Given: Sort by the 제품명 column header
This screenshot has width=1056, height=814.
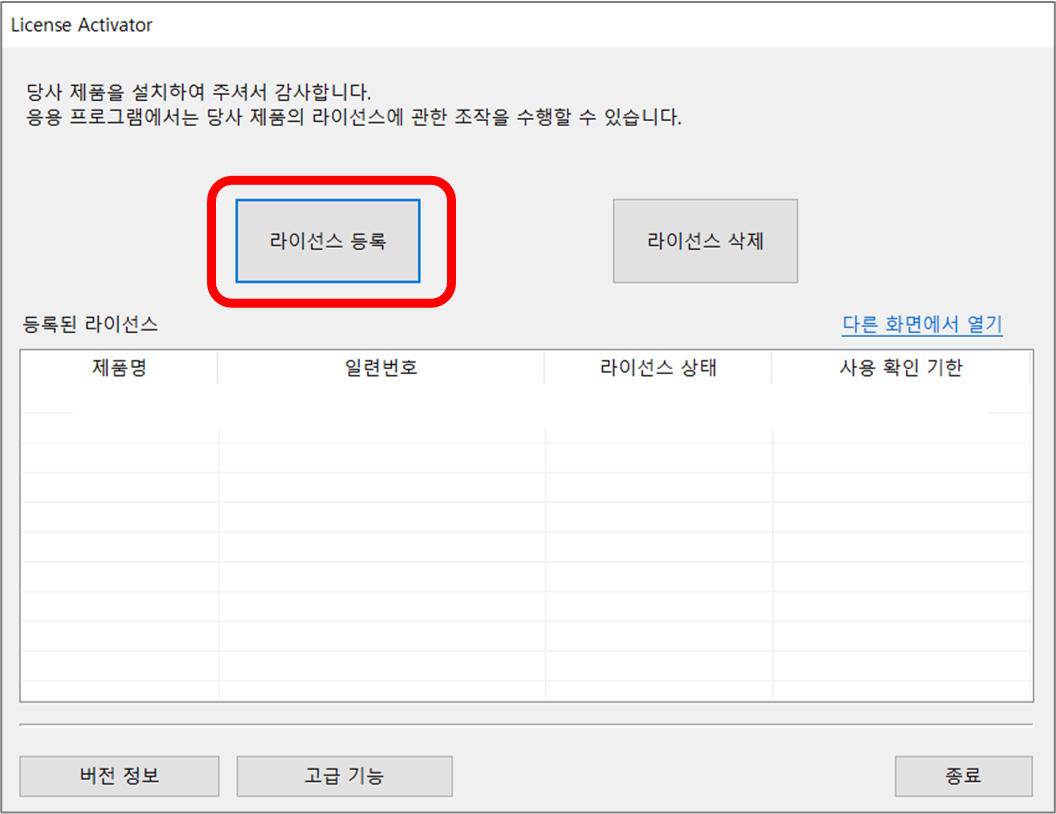Looking at the screenshot, I should [x=119, y=368].
